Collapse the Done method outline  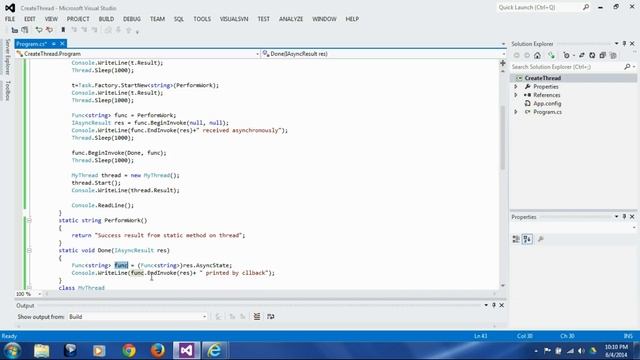(x=29, y=251)
